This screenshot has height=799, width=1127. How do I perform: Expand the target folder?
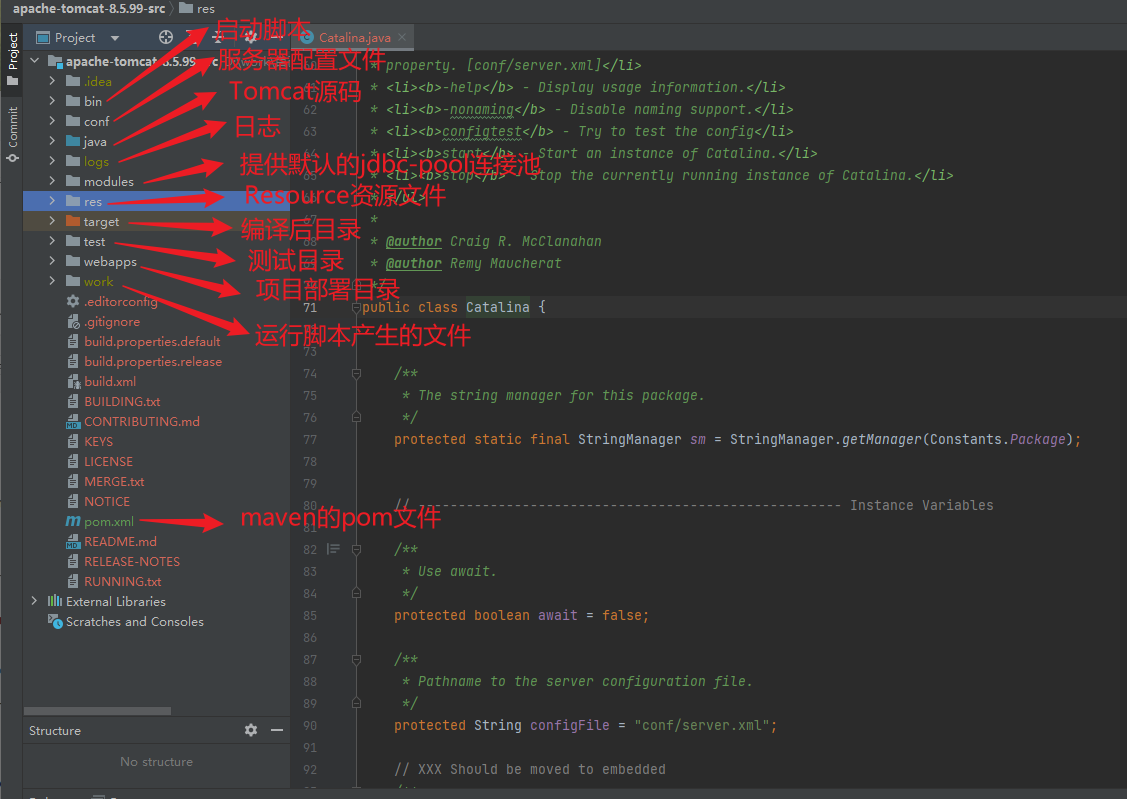52,221
